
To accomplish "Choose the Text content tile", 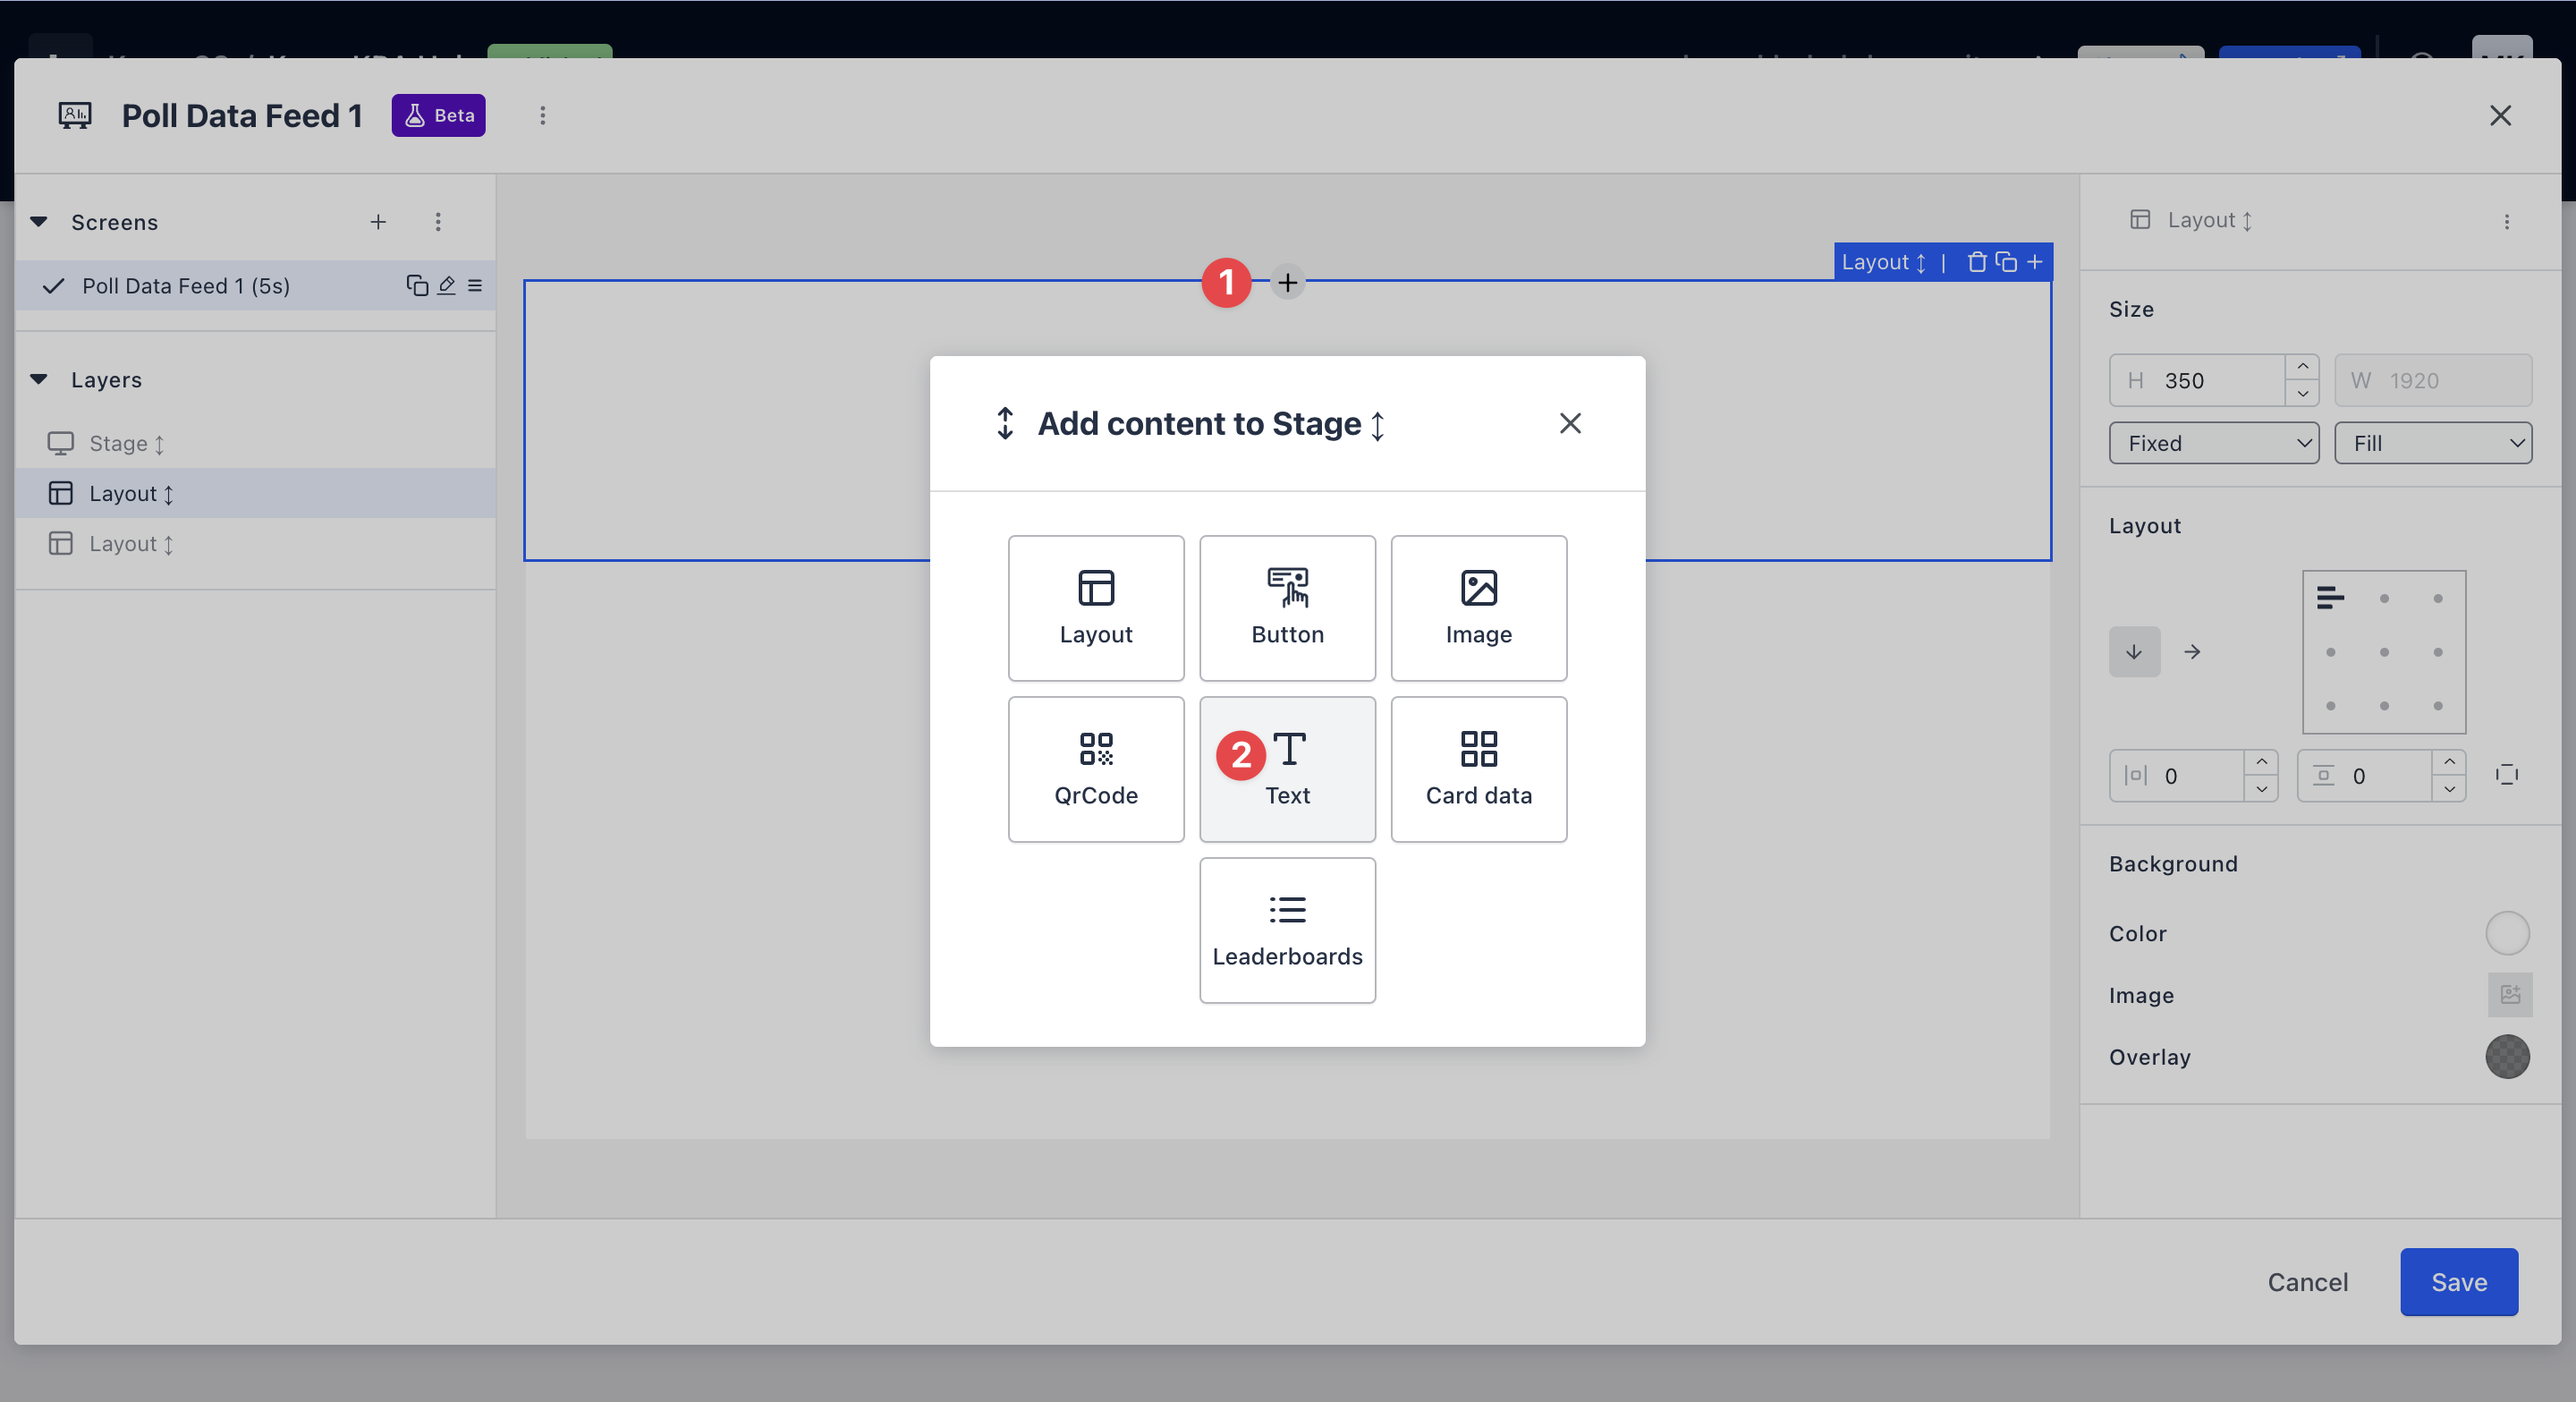I will [1287, 768].
